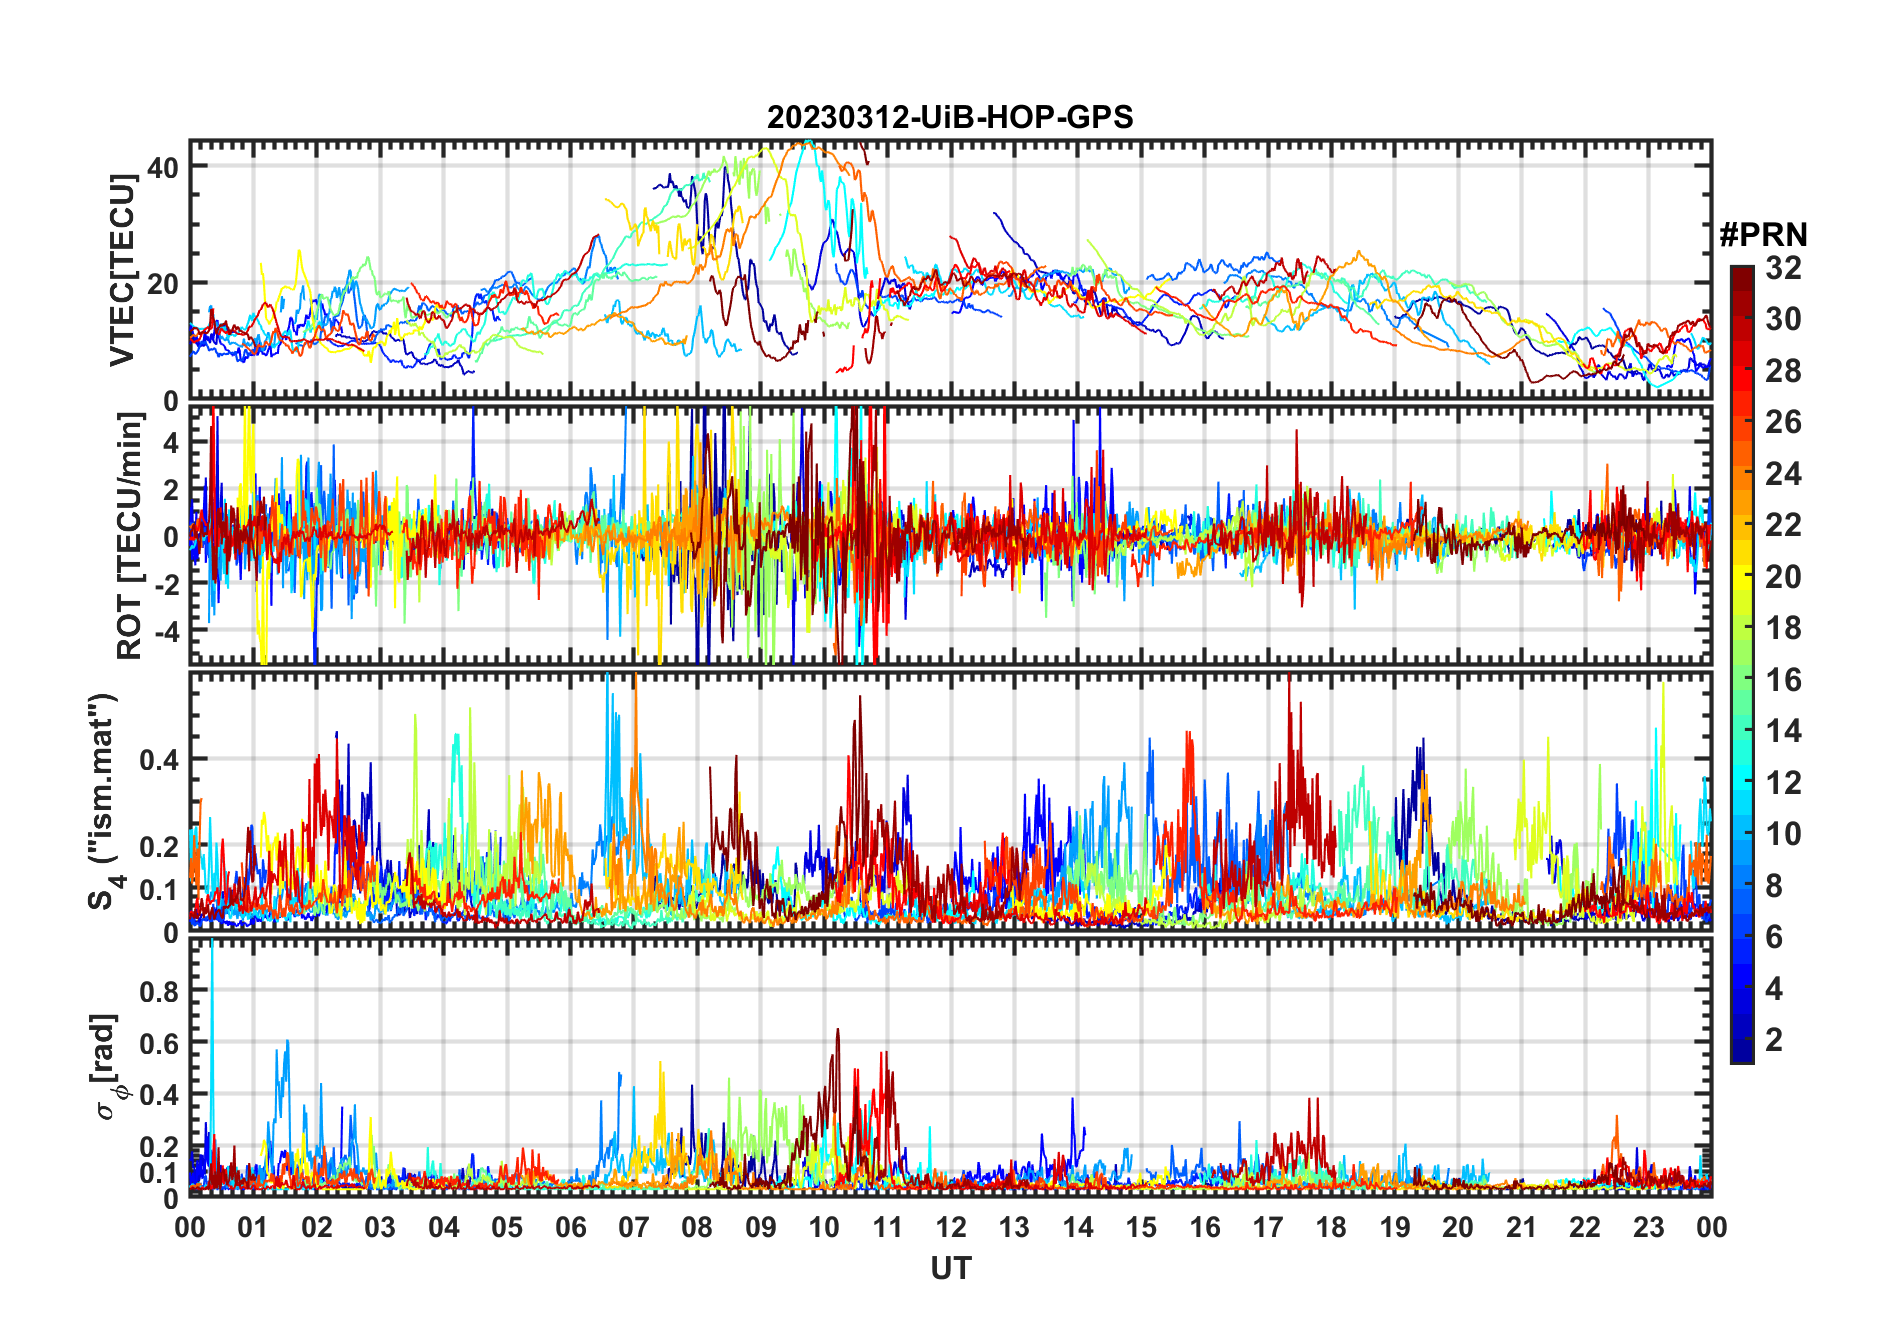Click the 23 tick on UT axis
The width and height of the screenshot is (1902, 1330).
(1648, 1228)
